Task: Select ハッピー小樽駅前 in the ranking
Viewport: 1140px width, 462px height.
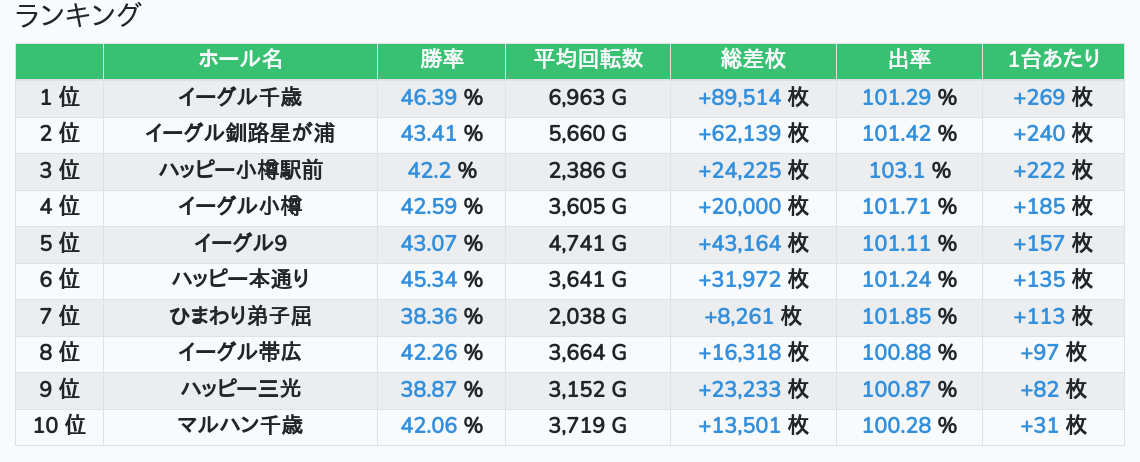Action: 240,170
